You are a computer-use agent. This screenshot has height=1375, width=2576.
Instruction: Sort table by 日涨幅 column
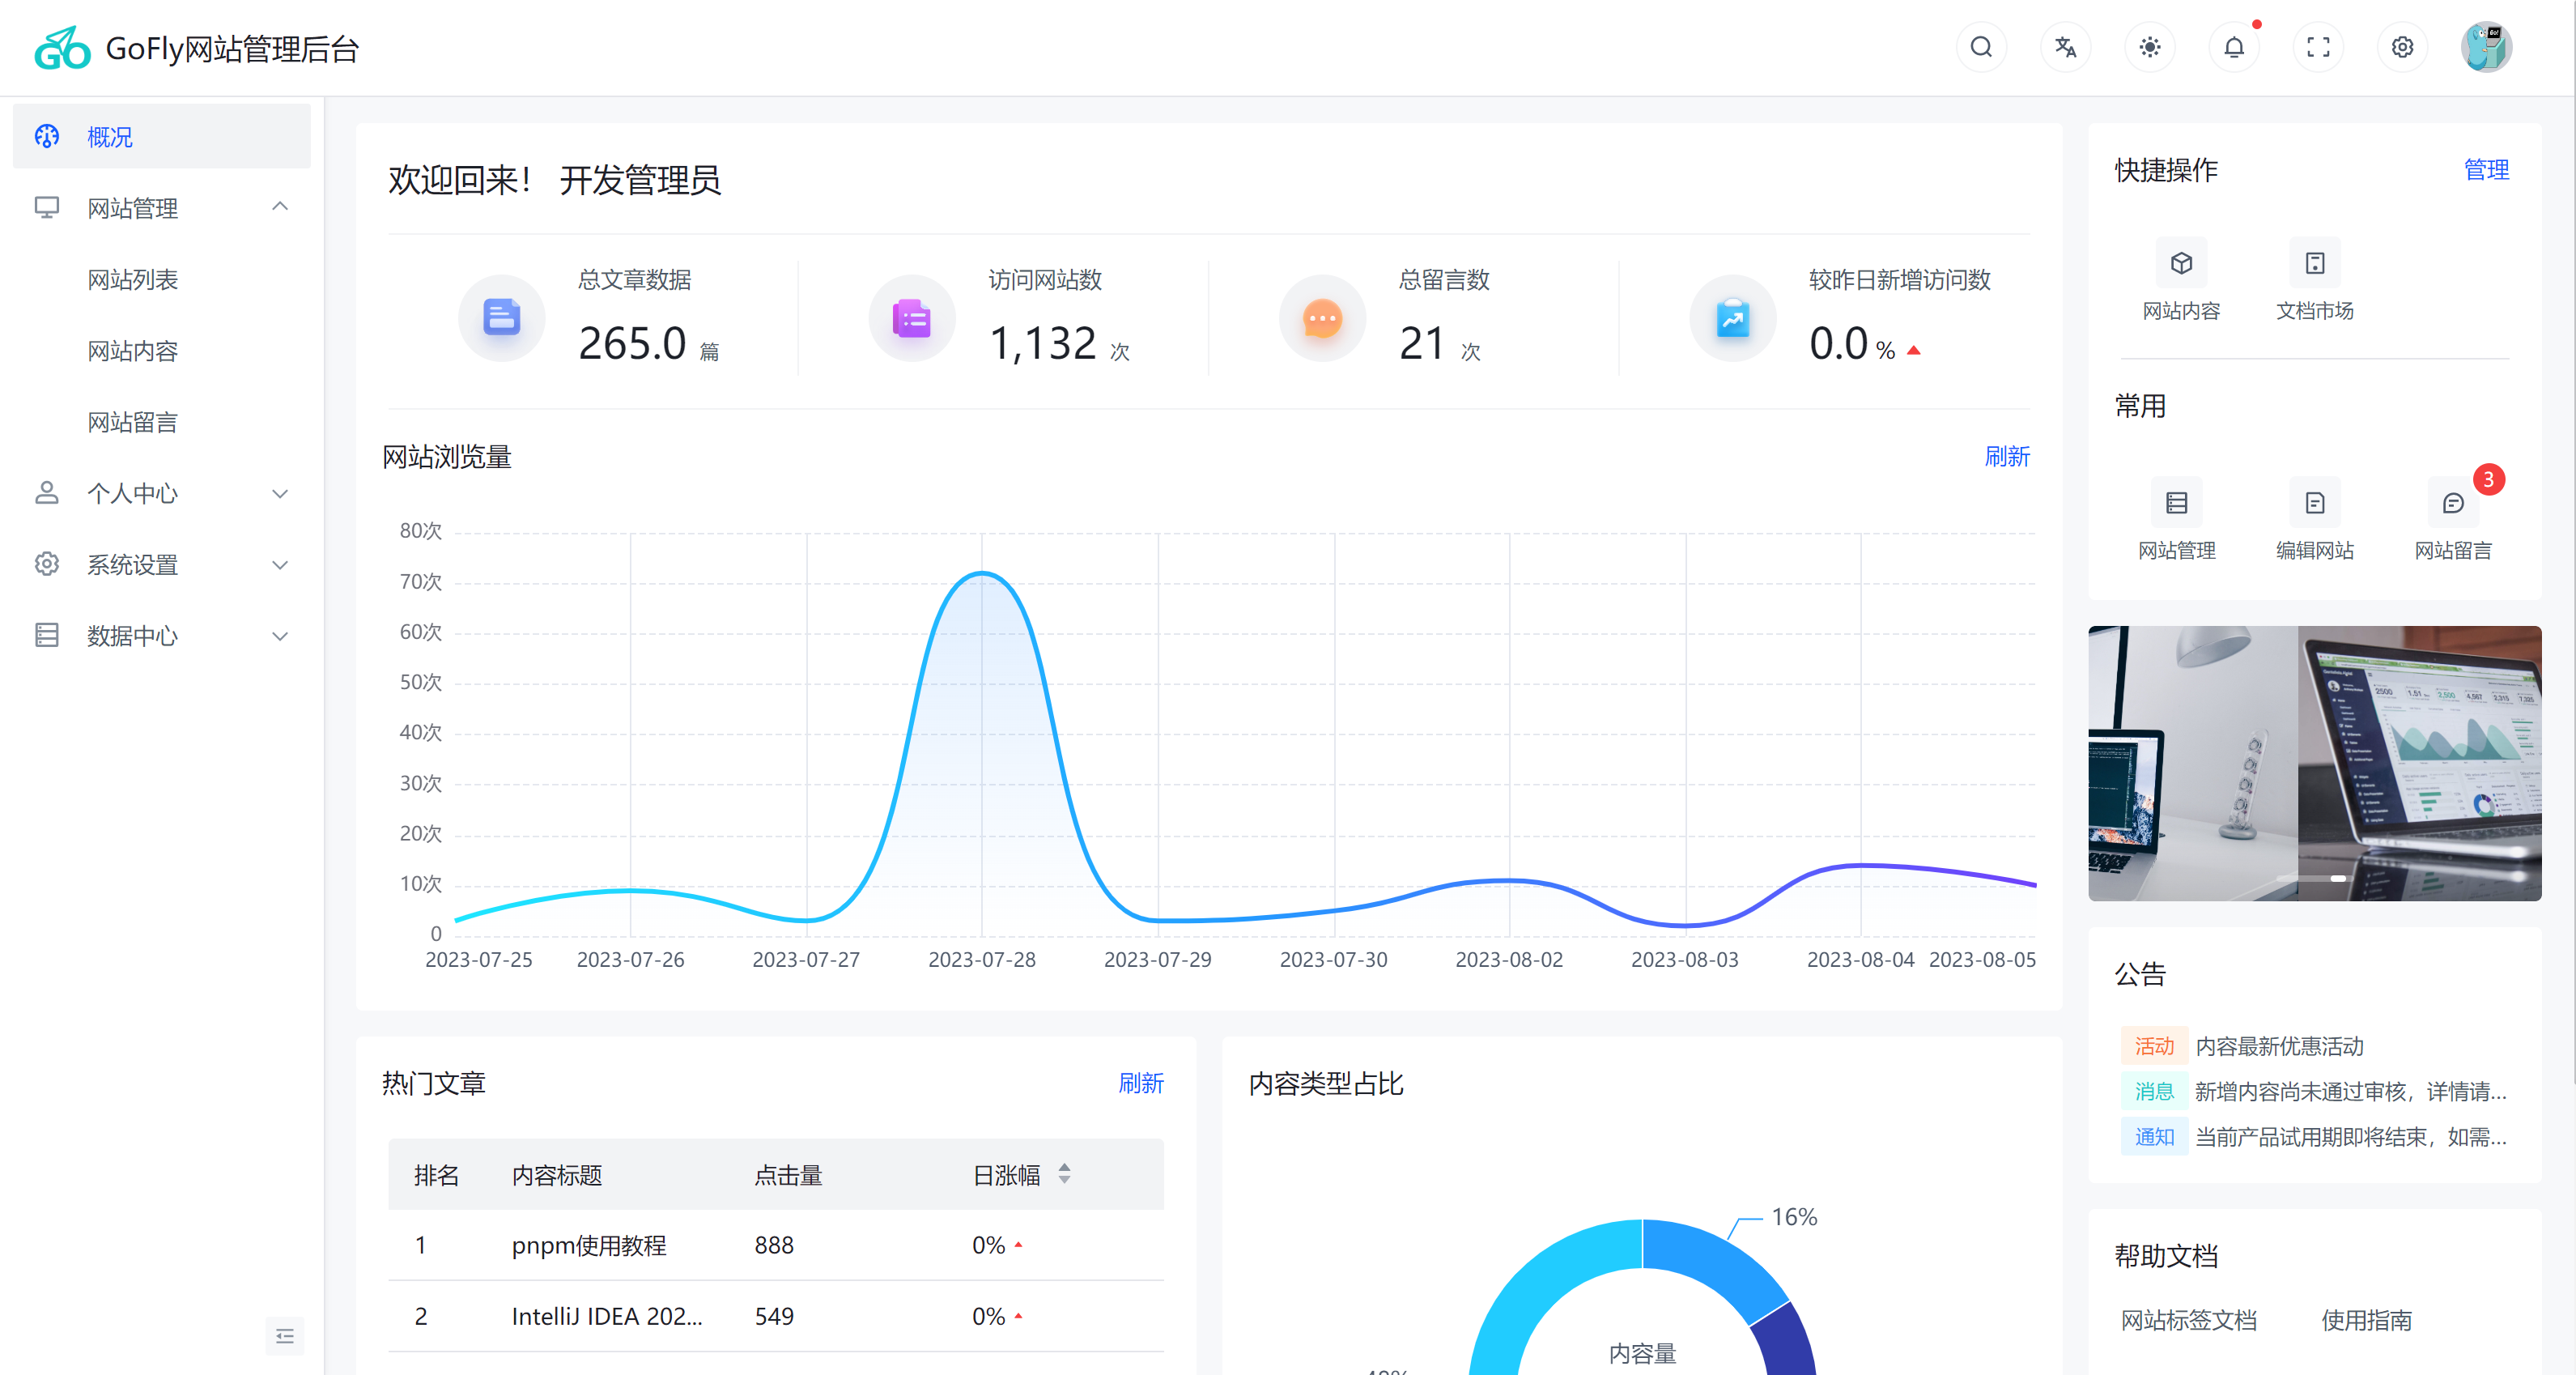click(1064, 1174)
